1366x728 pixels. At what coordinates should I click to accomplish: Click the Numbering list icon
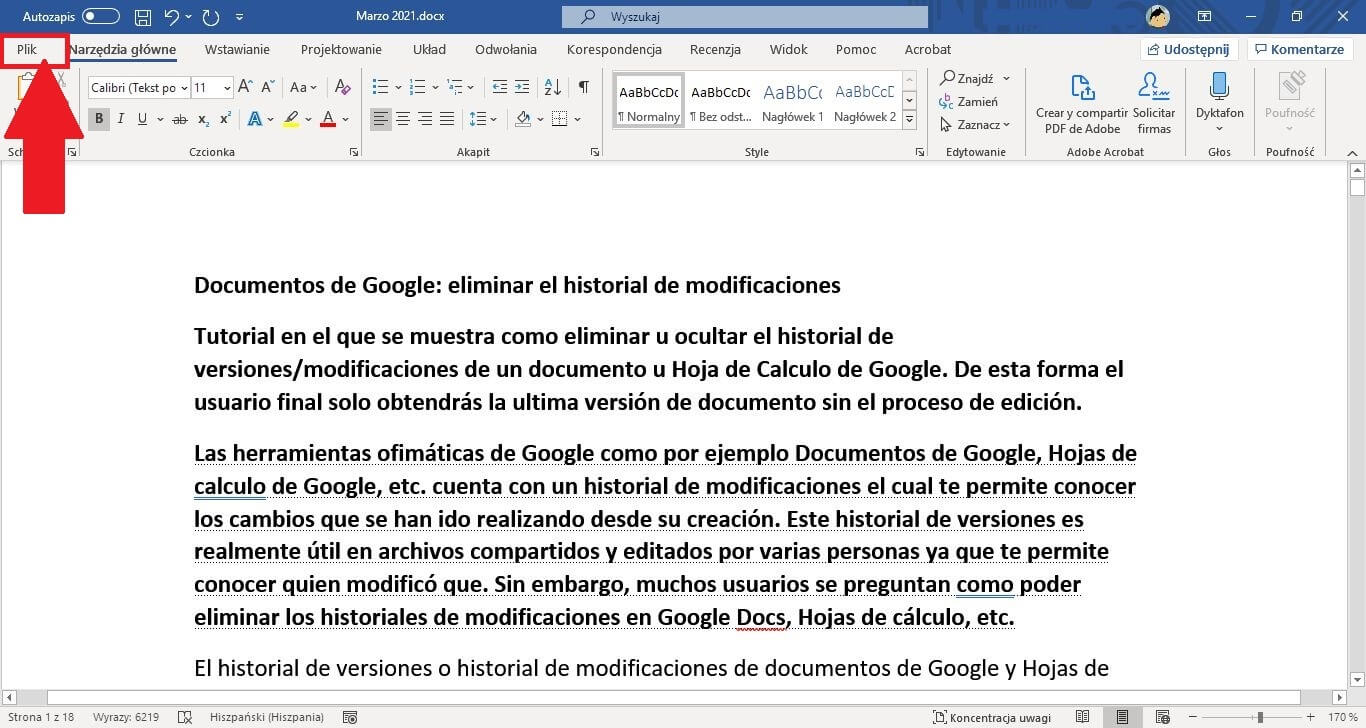click(x=418, y=88)
